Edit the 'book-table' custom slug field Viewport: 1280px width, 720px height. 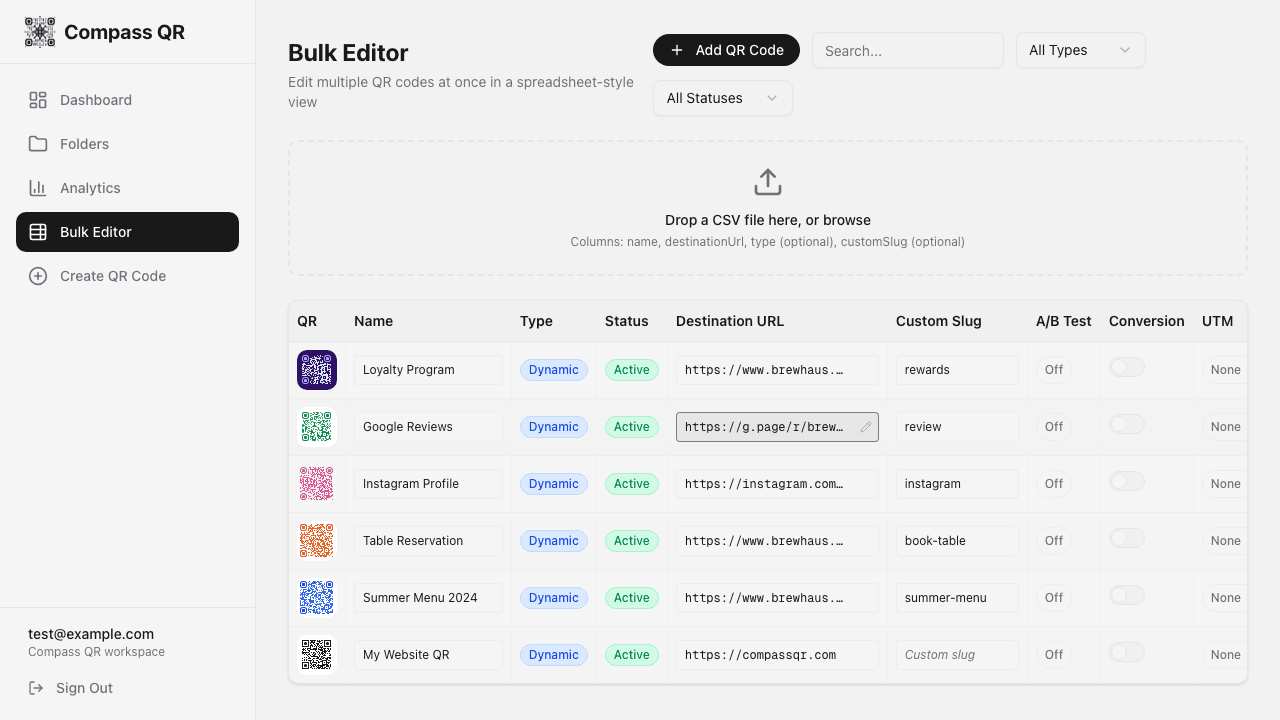(957, 541)
